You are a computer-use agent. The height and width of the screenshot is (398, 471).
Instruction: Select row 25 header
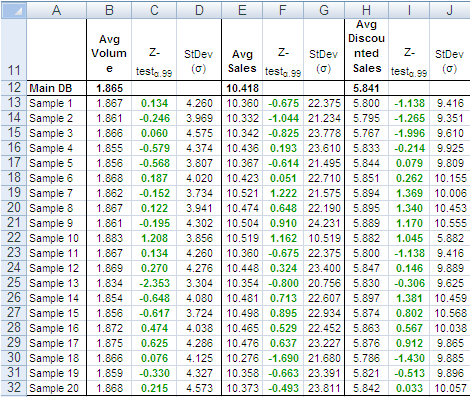pos(14,283)
